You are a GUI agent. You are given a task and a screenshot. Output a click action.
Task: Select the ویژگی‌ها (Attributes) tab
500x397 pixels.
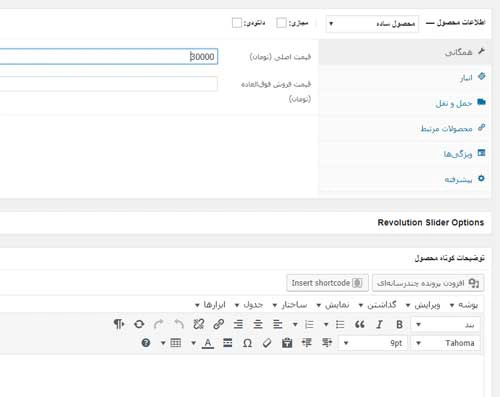pos(404,154)
